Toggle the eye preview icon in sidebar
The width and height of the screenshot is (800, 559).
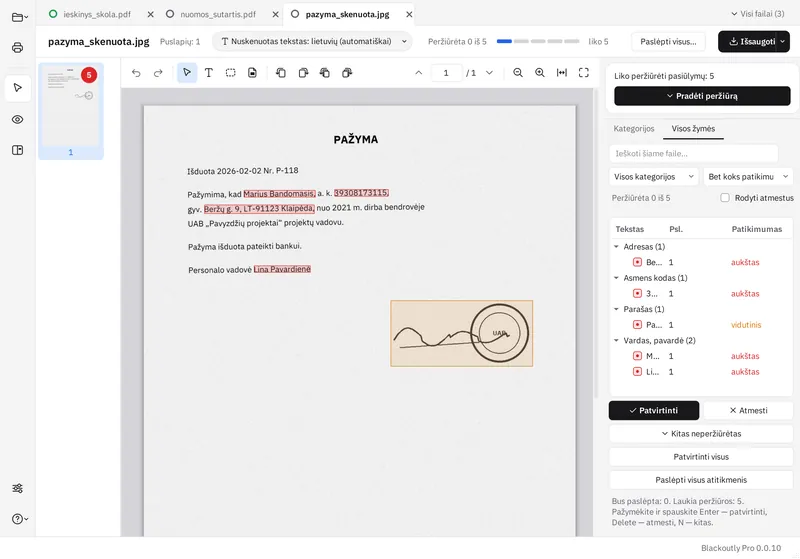[x=17, y=119]
